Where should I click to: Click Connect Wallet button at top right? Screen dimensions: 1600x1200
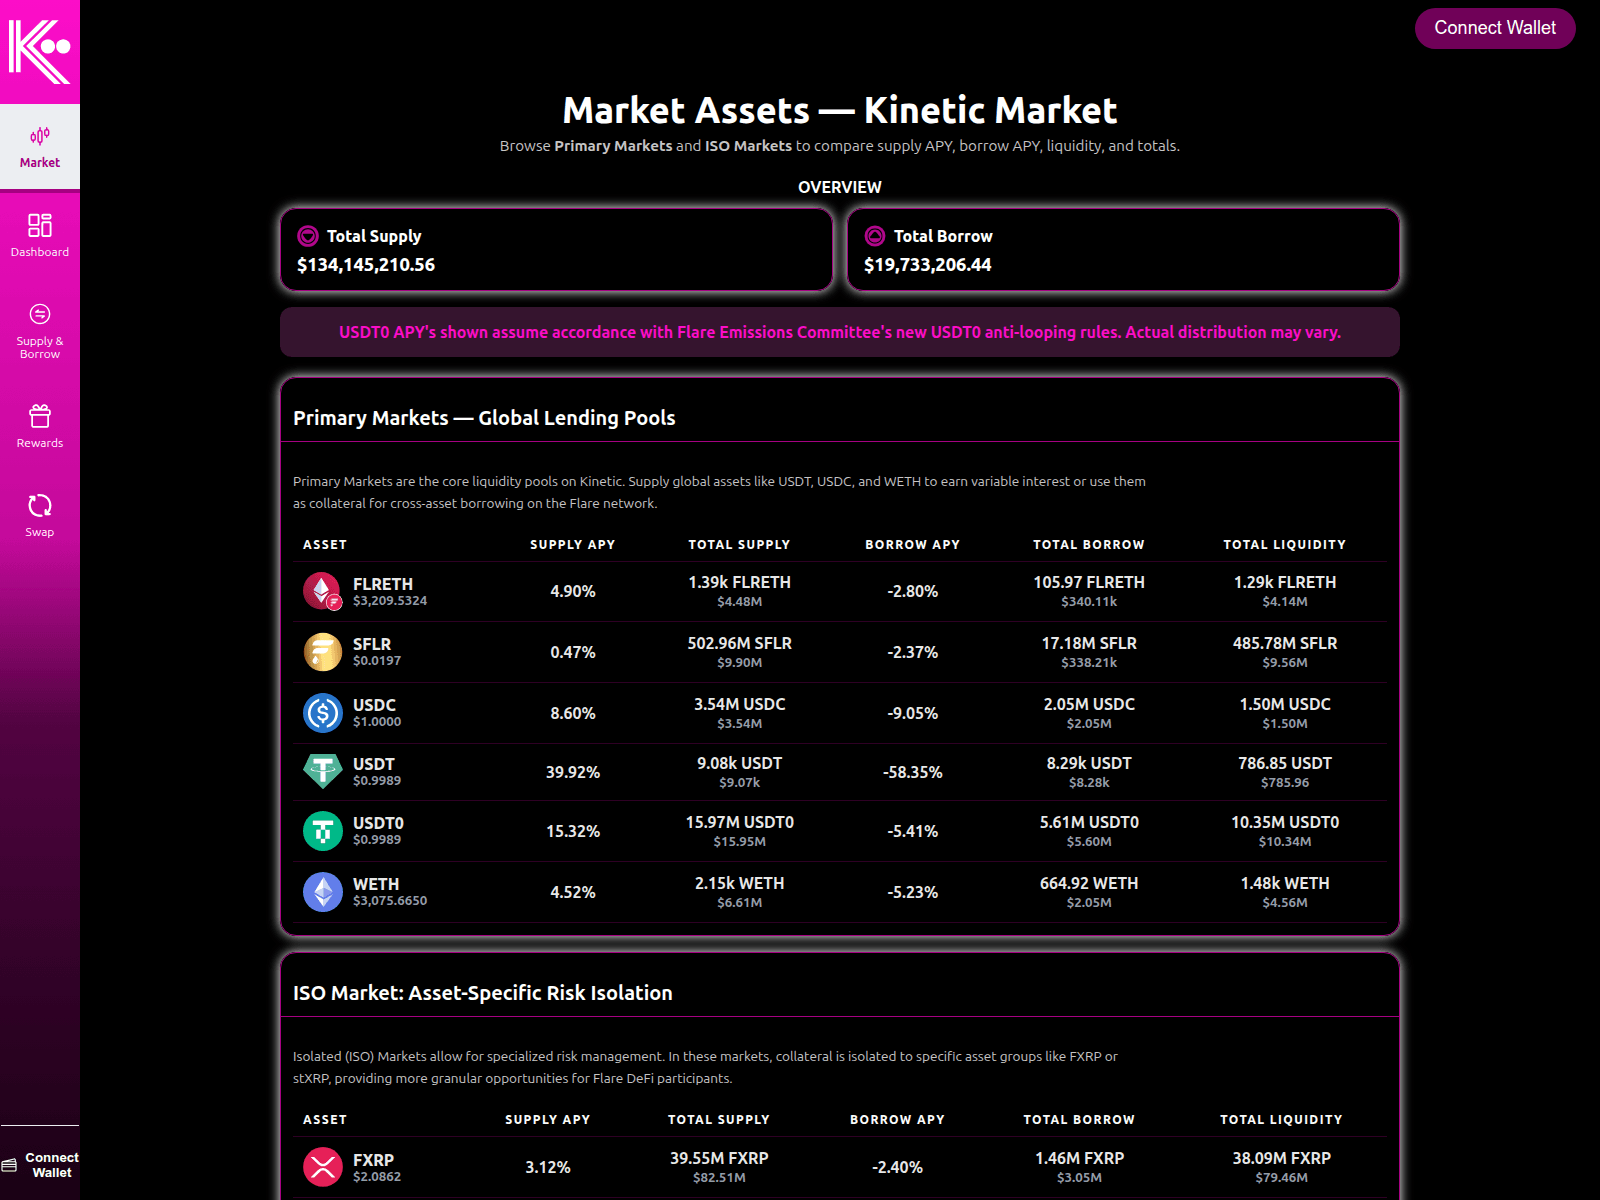(1495, 28)
